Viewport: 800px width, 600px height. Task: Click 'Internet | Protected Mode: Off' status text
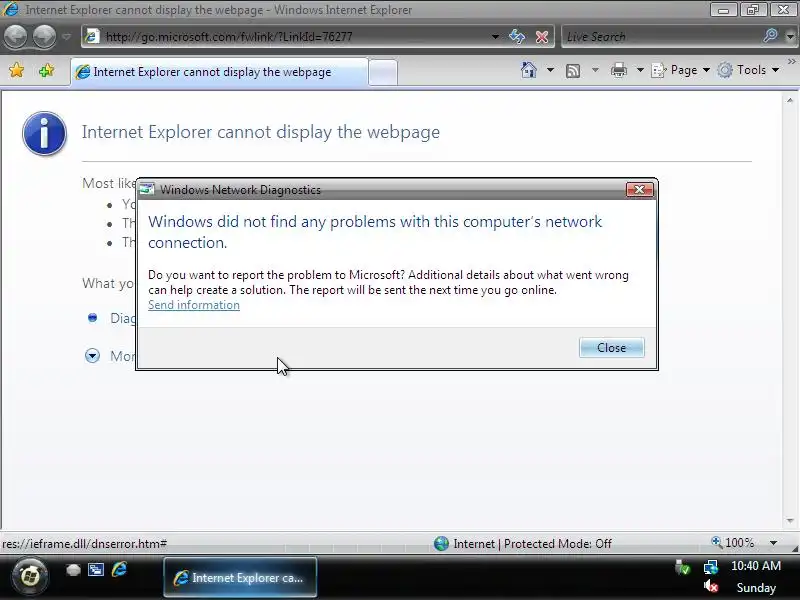coord(532,543)
